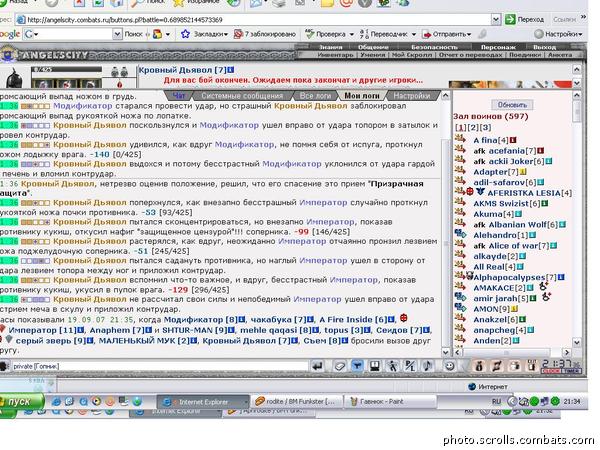Toggle the highlighted chat filter icon

(357, 366)
